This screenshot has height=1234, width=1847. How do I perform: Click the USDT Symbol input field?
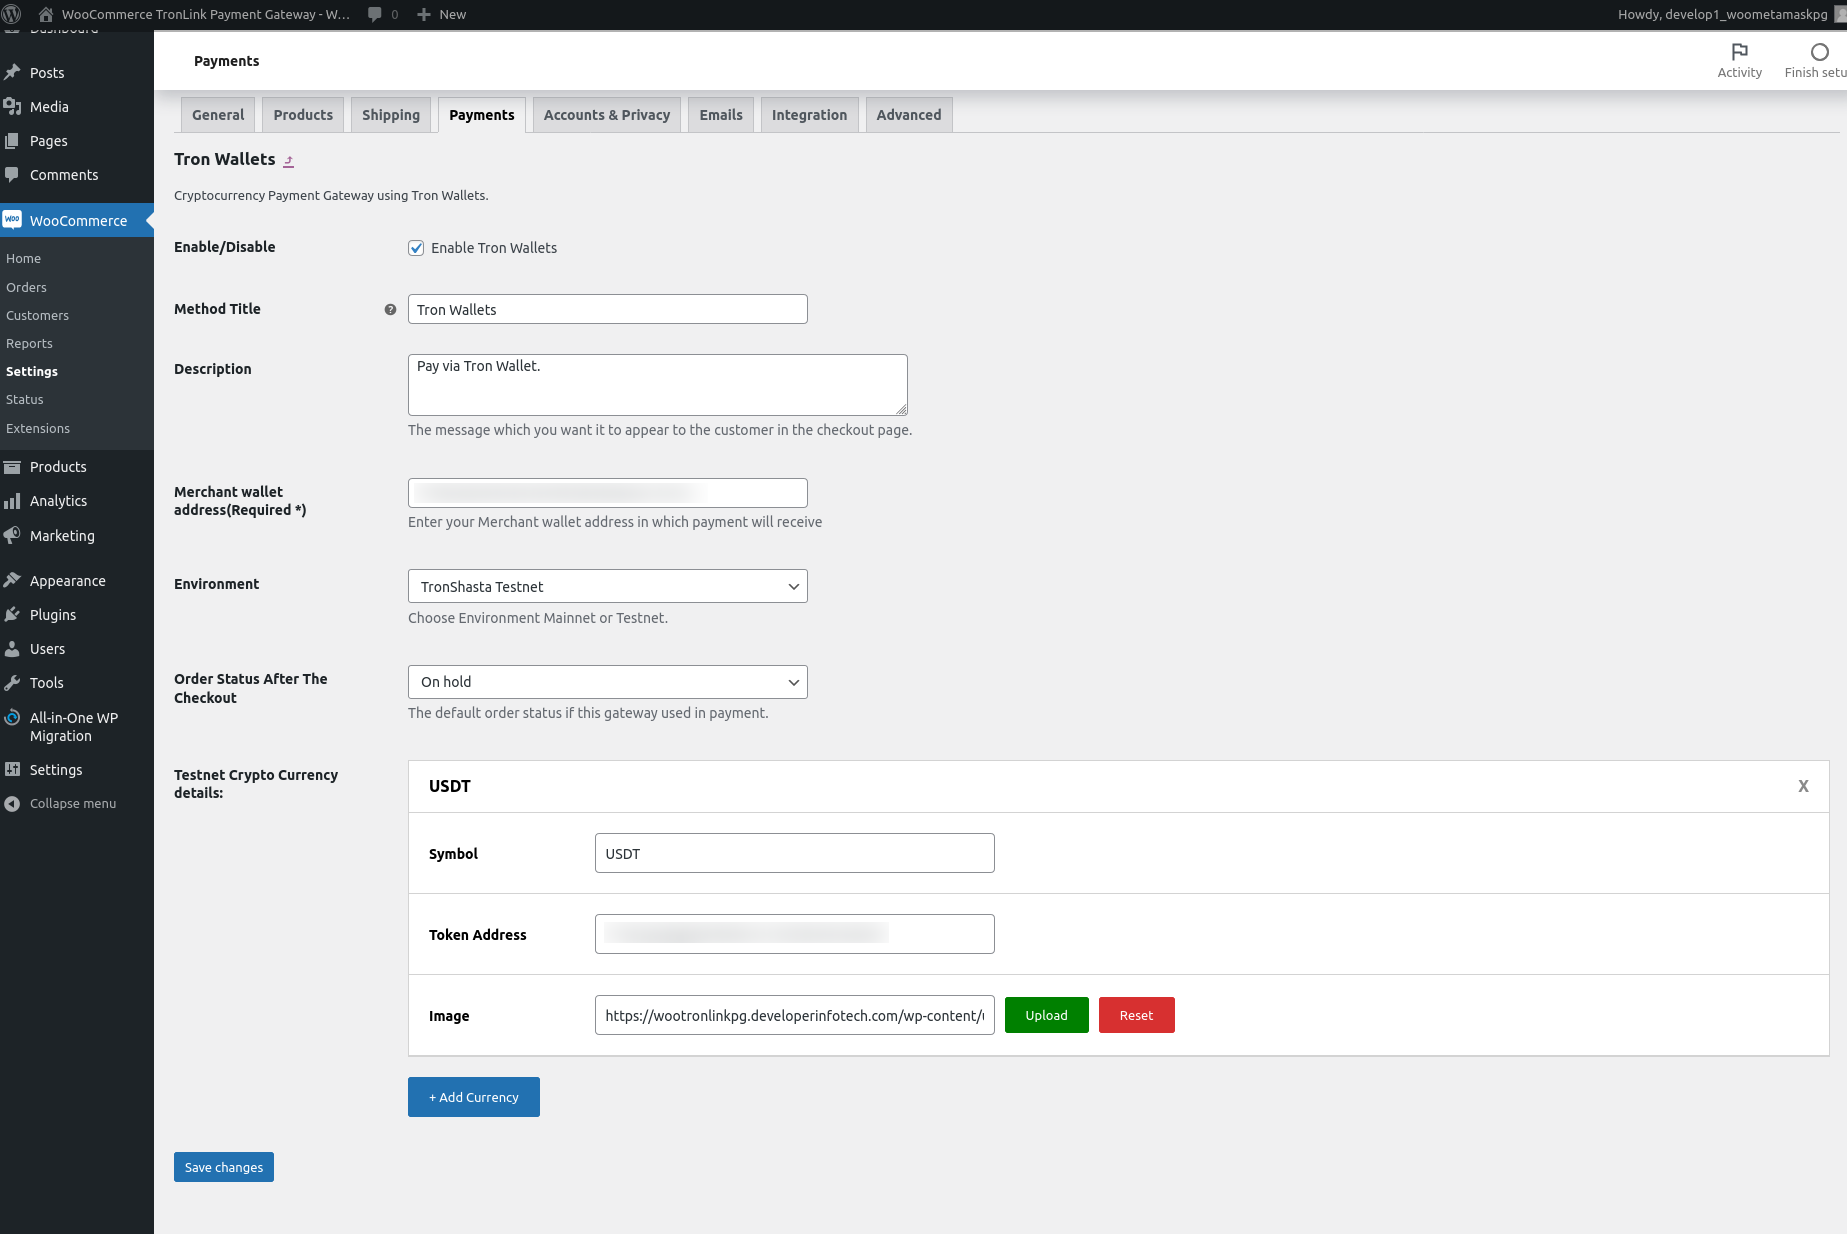pos(795,853)
